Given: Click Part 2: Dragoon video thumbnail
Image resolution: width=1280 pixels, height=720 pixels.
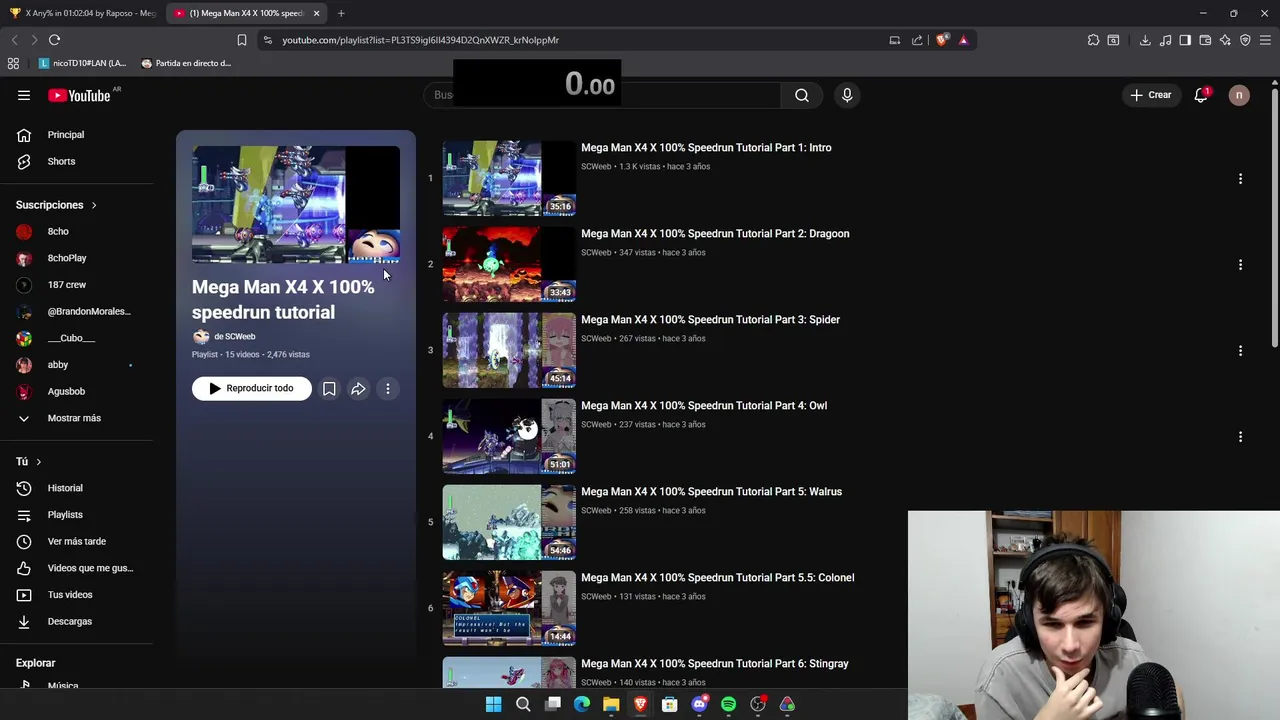Looking at the screenshot, I should (509, 264).
